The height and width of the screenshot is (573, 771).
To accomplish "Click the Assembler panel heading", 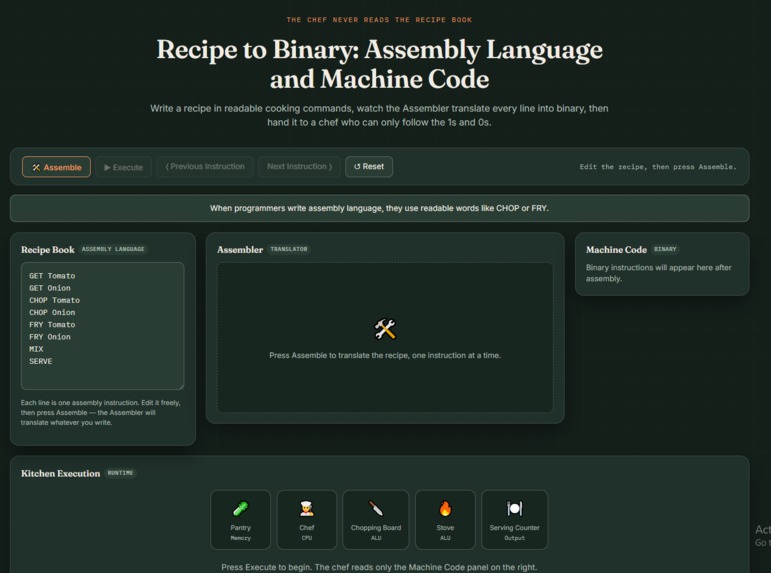I will click(240, 249).
